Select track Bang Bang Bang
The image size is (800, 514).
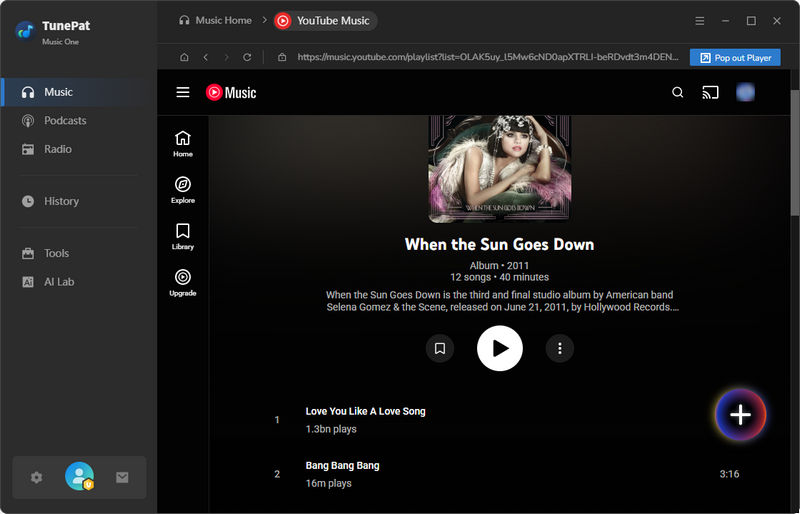tap(342, 466)
